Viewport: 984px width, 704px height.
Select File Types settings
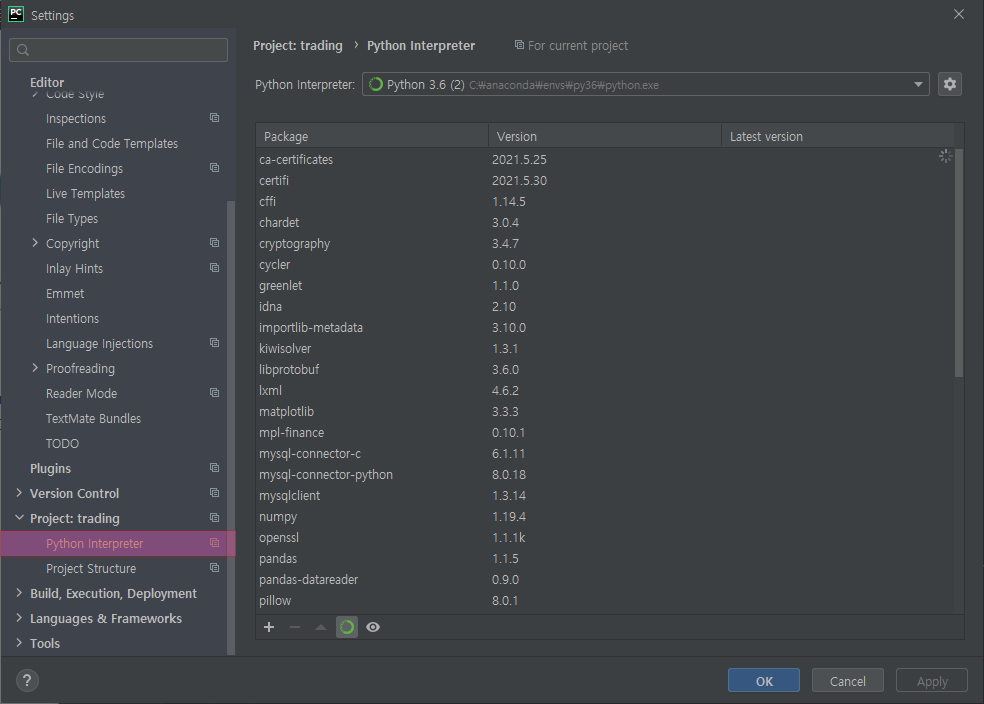72,219
